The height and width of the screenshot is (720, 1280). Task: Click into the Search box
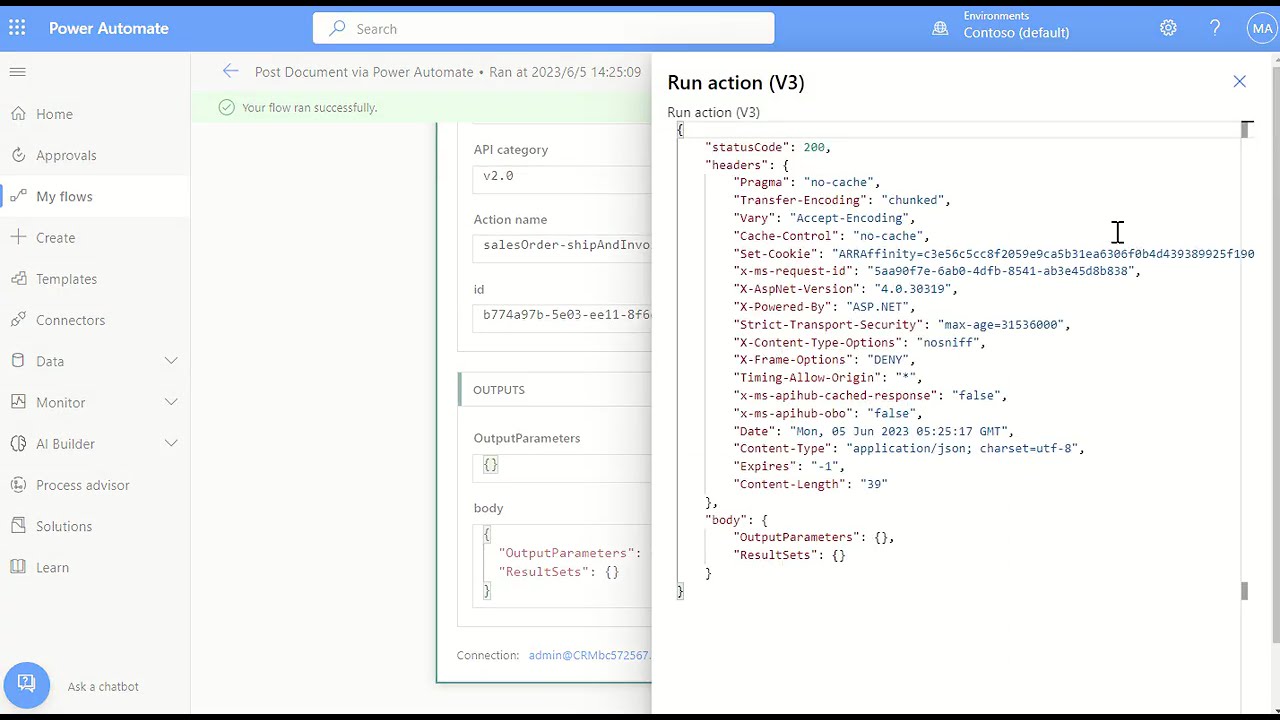coord(543,29)
